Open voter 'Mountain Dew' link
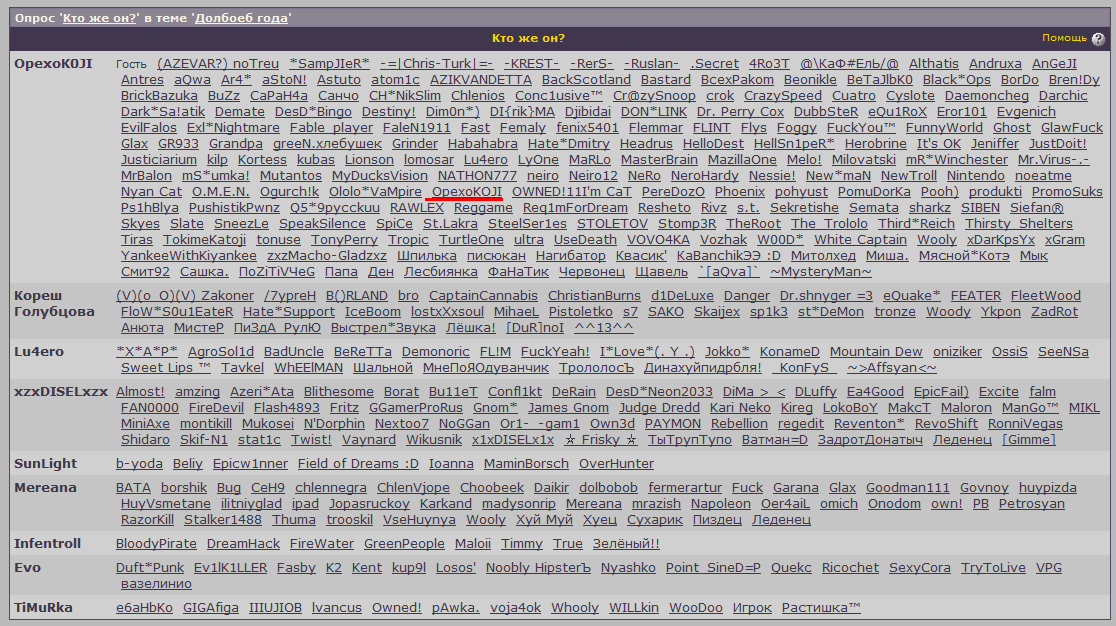Image resolution: width=1116 pixels, height=626 pixels. pyautogui.click(x=876, y=351)
